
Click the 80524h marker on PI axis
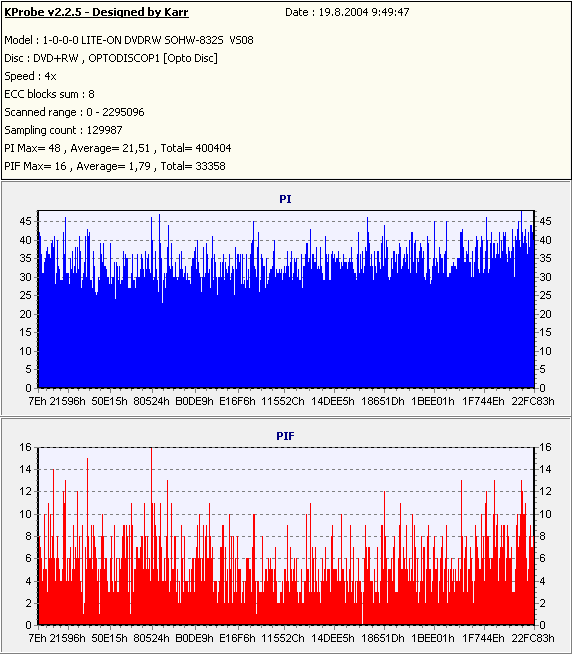coord(151,401)
